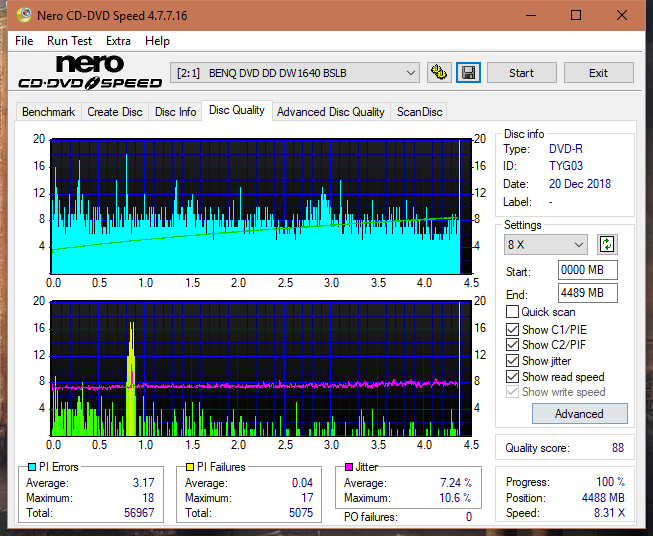
Task: Click the Advanced settings button
Action: [x=579, y=414]
